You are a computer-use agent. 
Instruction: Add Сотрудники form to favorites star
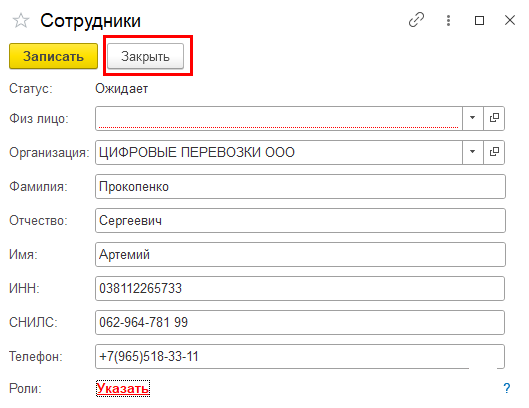point(21,21)
